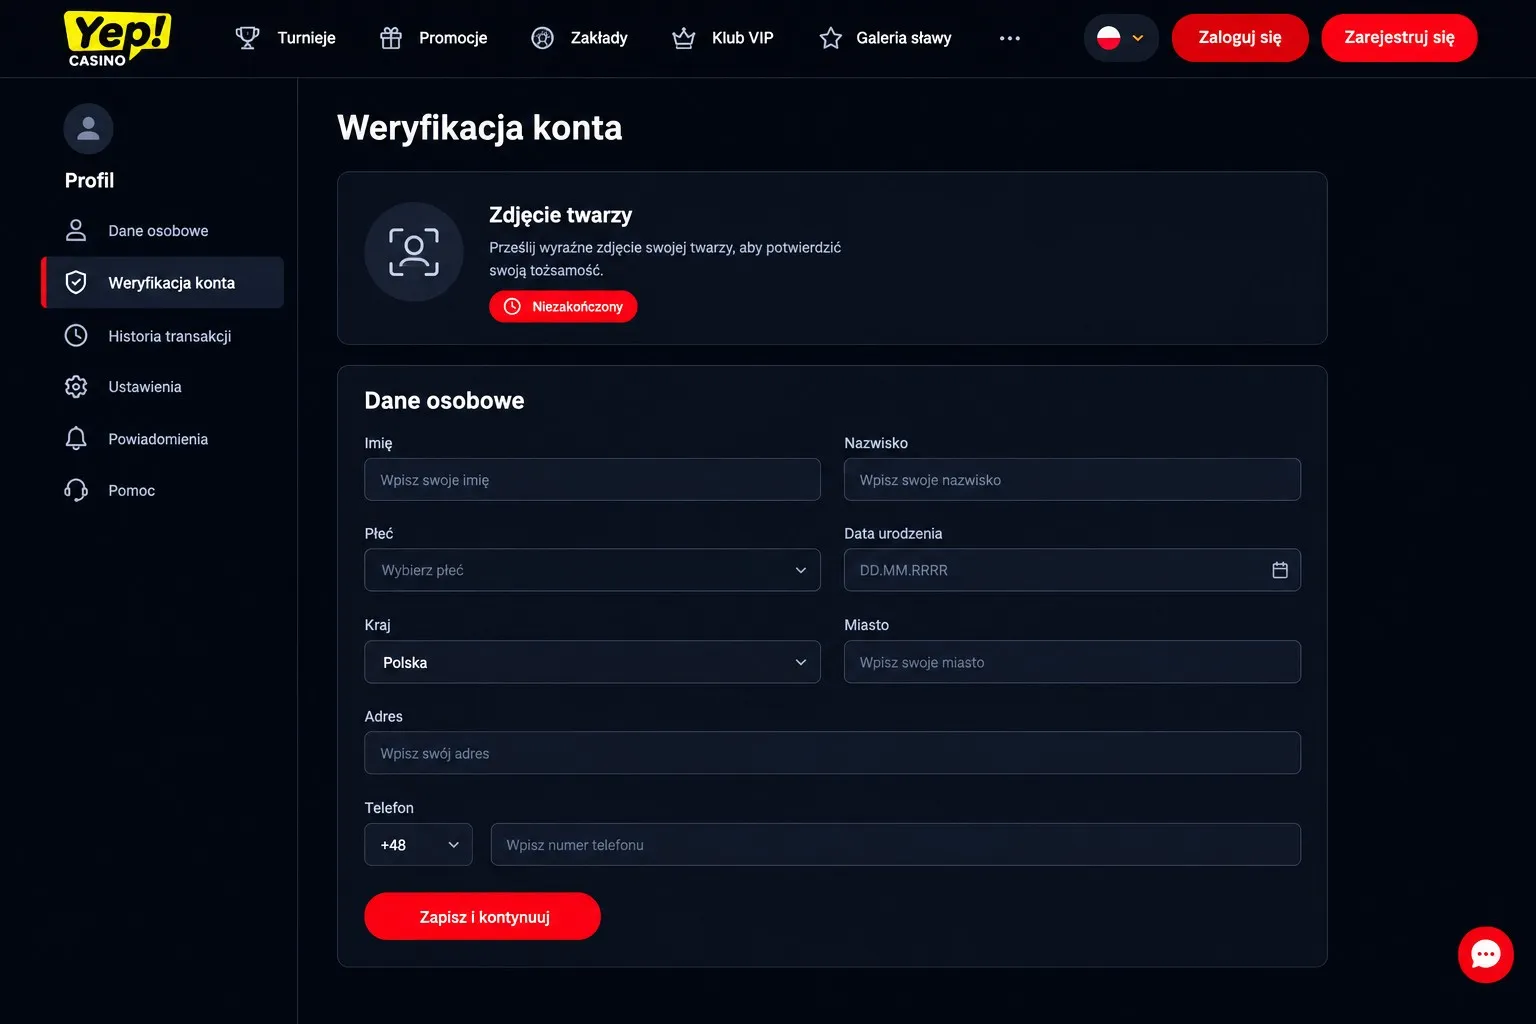Open the three-dot more menu
The width and height of the screenshot is (1536, 1024).
point(1010,38)
